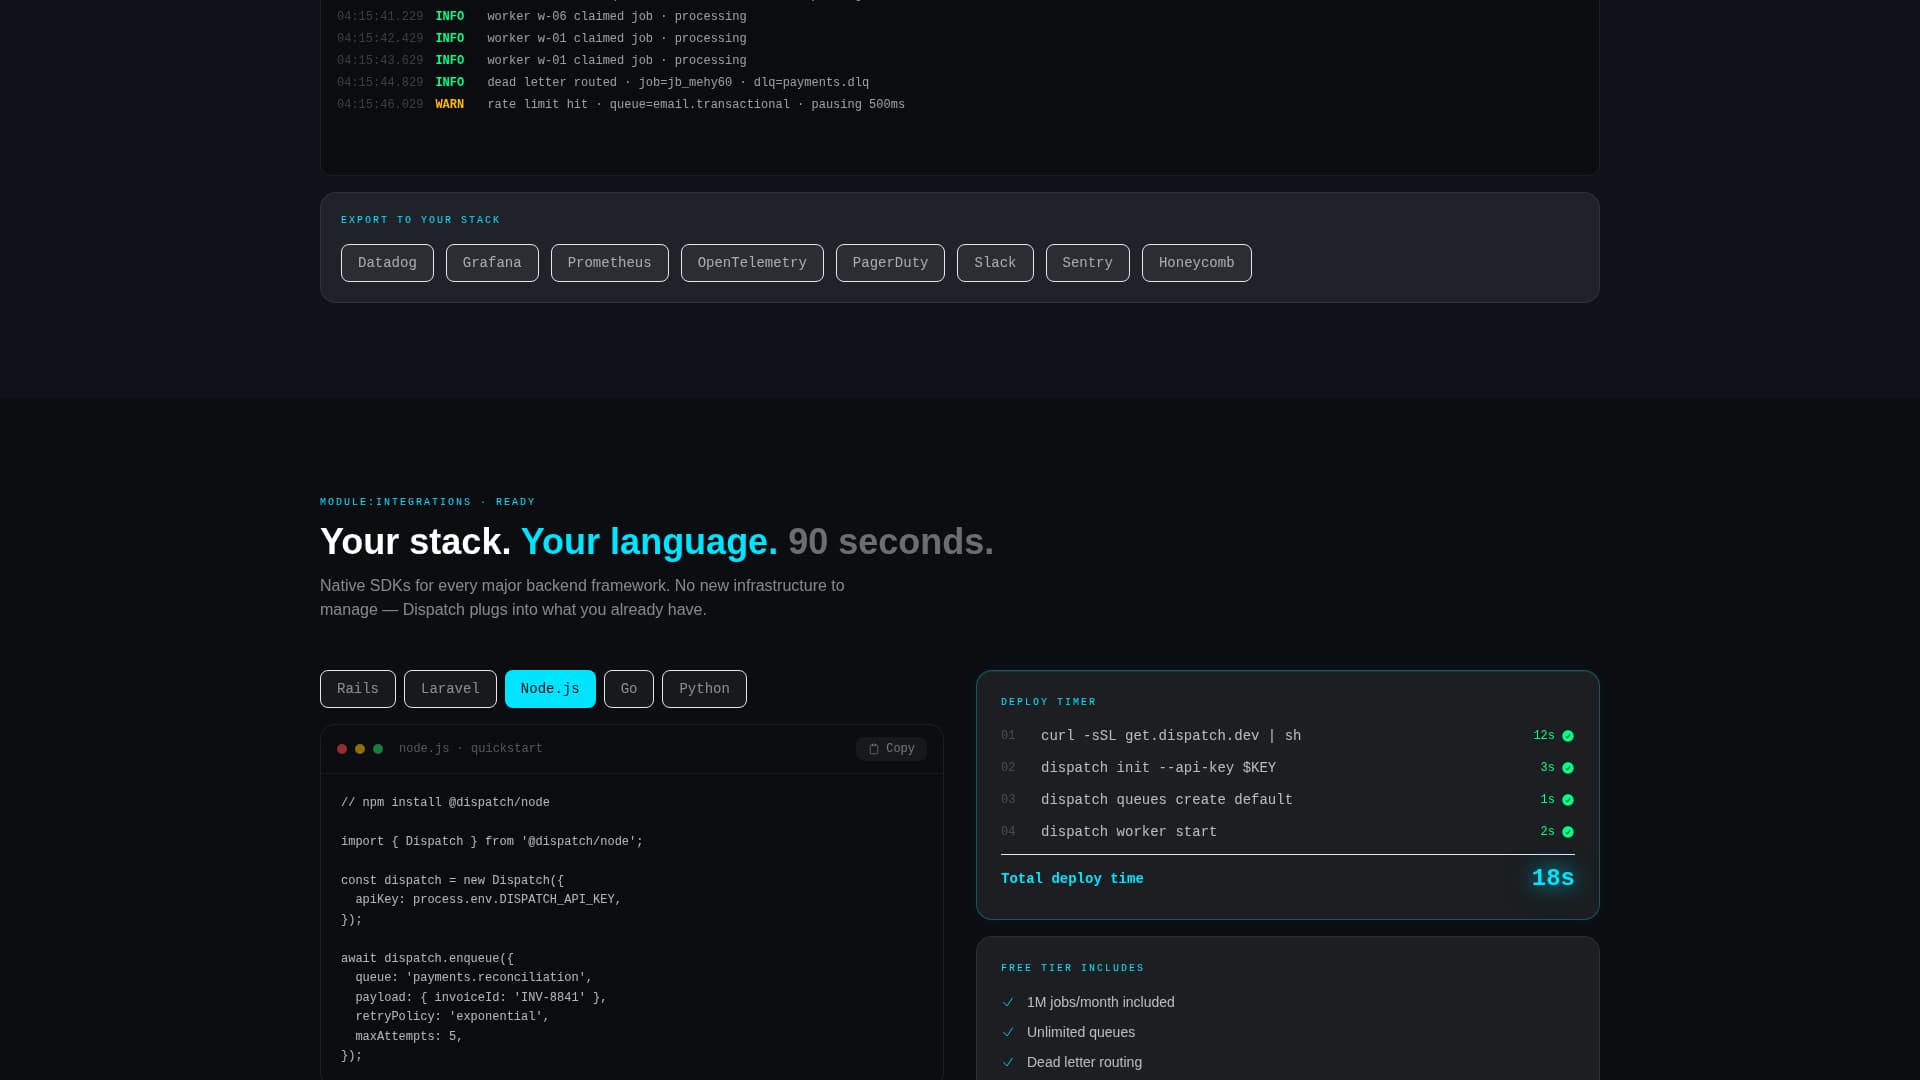
Task: Click the yellow window dot in code panel
Action: [x=360, y=749]
